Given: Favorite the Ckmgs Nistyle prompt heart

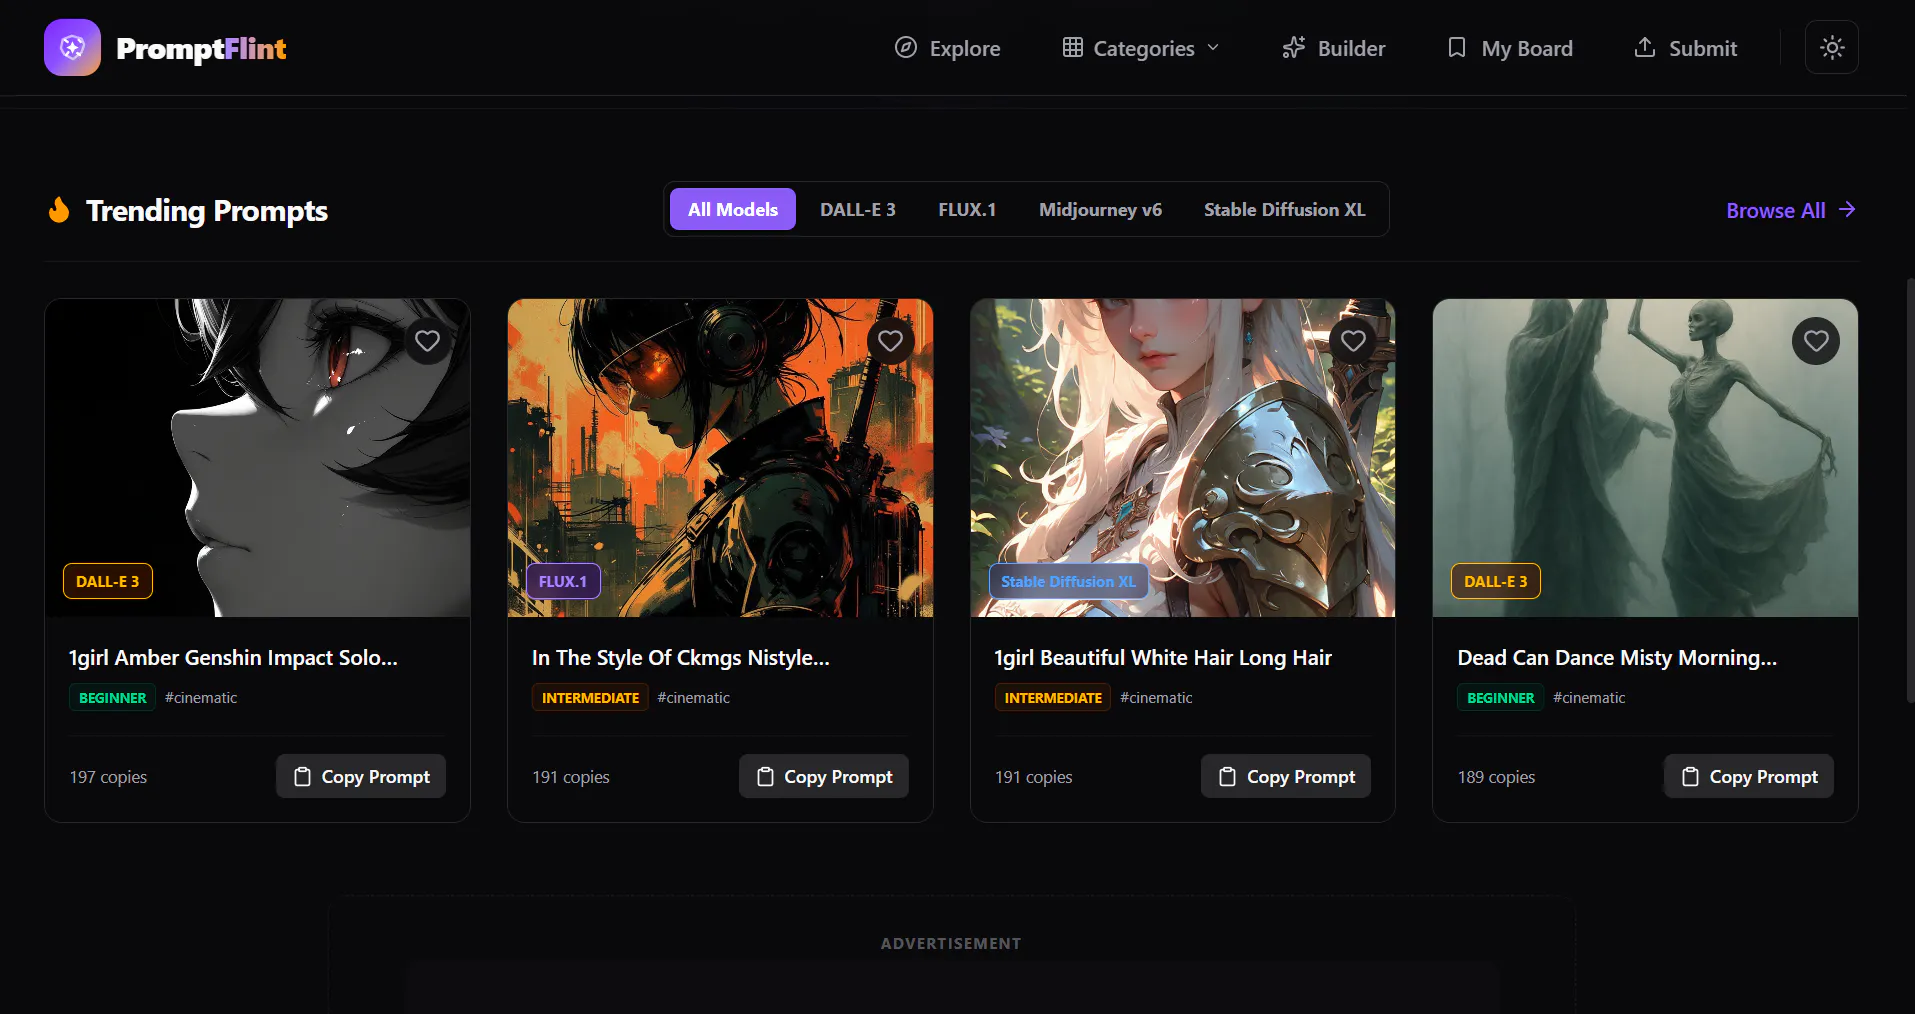Looking at the screenshot, I should (x=890, y=341).
